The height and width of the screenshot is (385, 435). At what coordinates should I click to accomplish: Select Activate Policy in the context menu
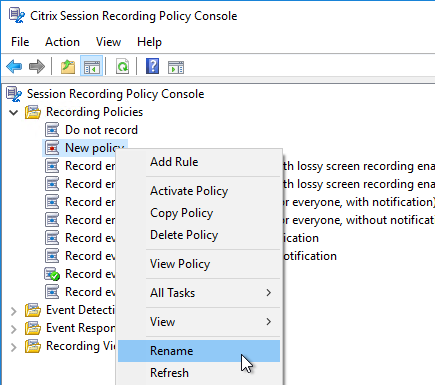(x=199, y=191)
